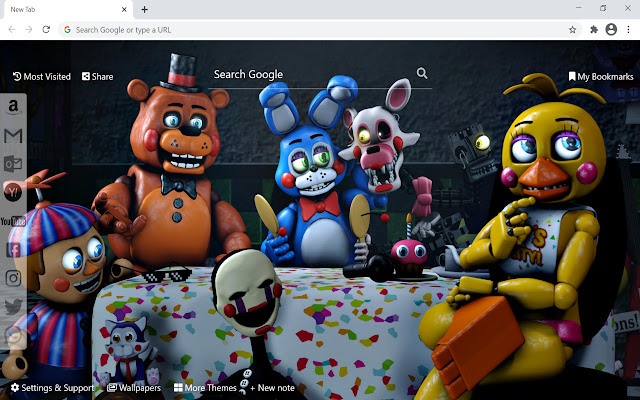Open the Yahoo shortcut in sidebar
640x400 pixels.
pyautogui.click(x=13, y=192)
